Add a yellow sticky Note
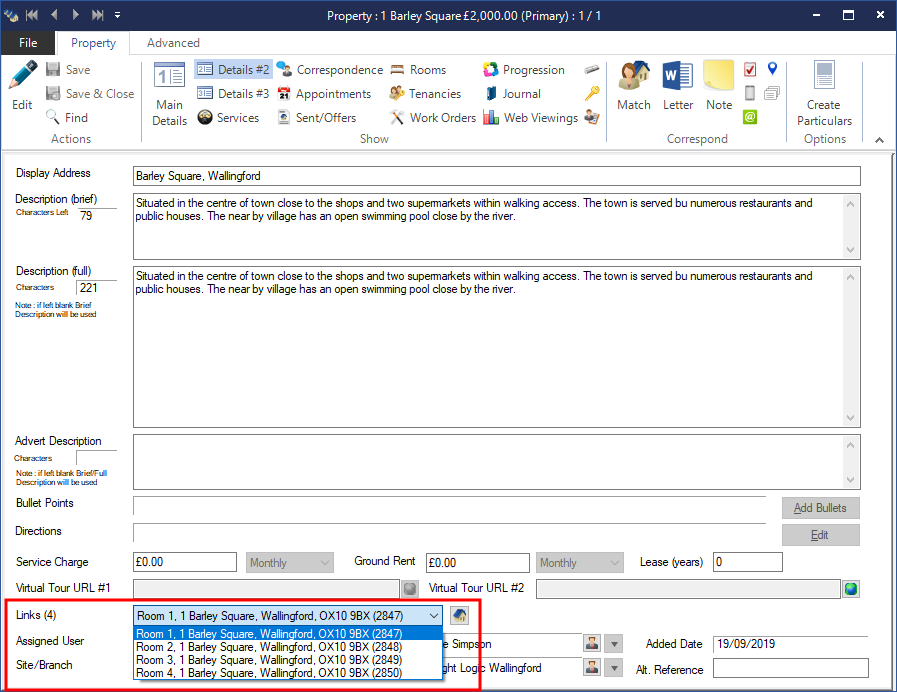 (x=719, y=86)
